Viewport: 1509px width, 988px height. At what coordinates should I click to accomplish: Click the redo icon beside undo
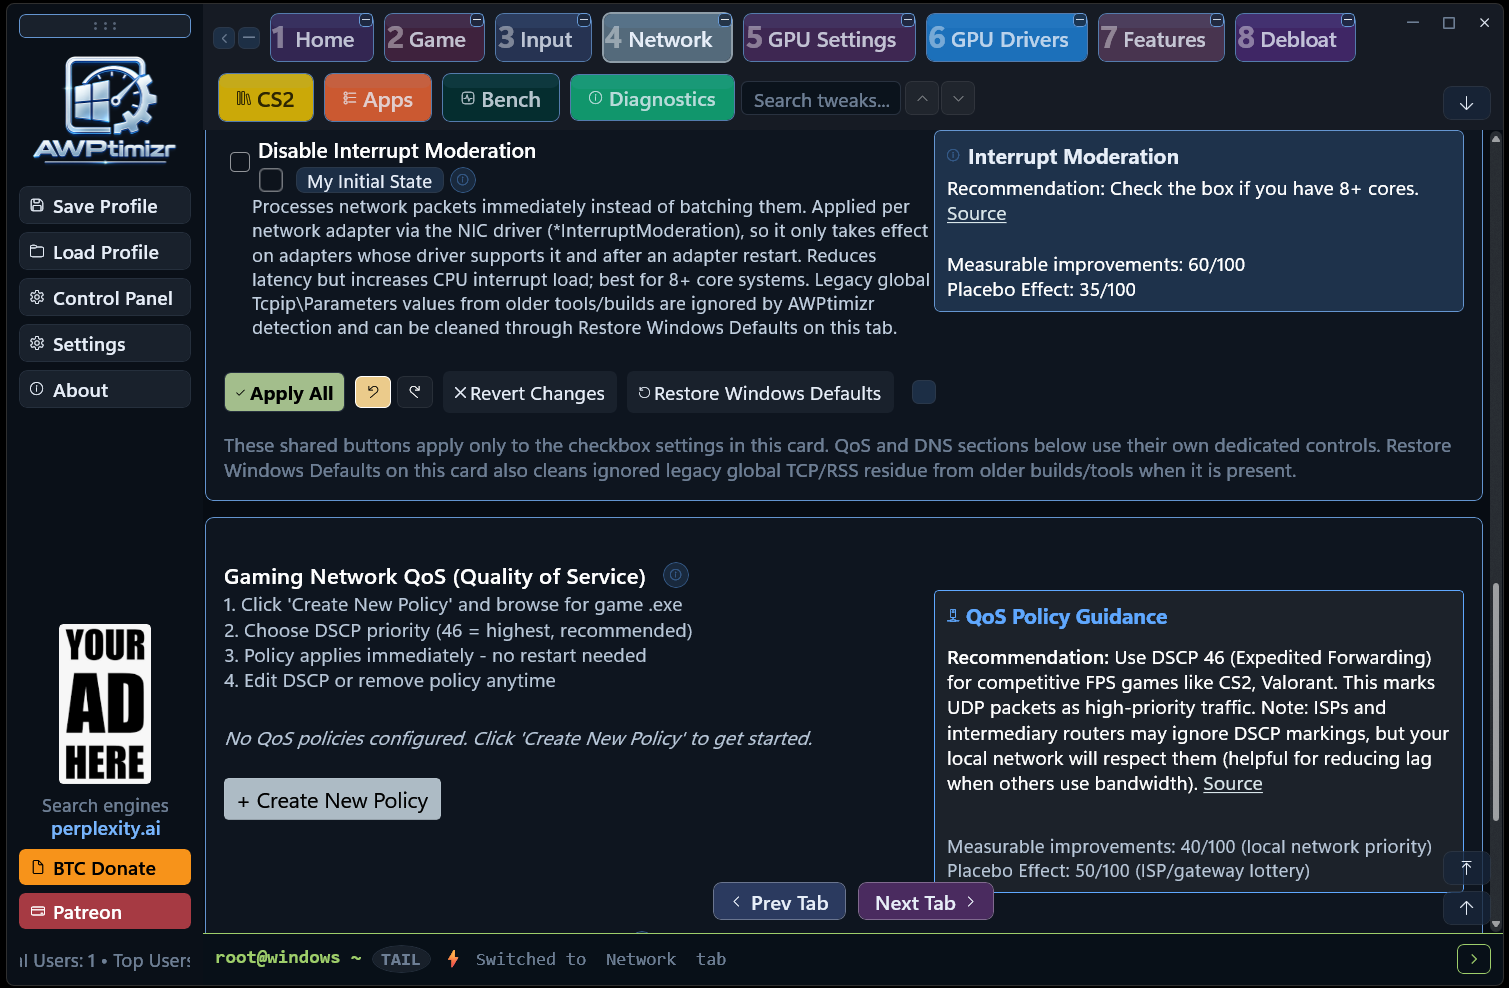415,392
